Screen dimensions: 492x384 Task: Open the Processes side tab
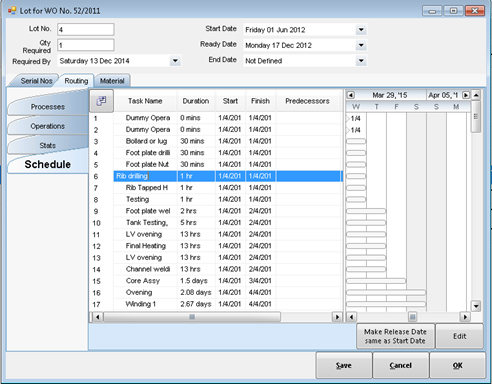48,107
